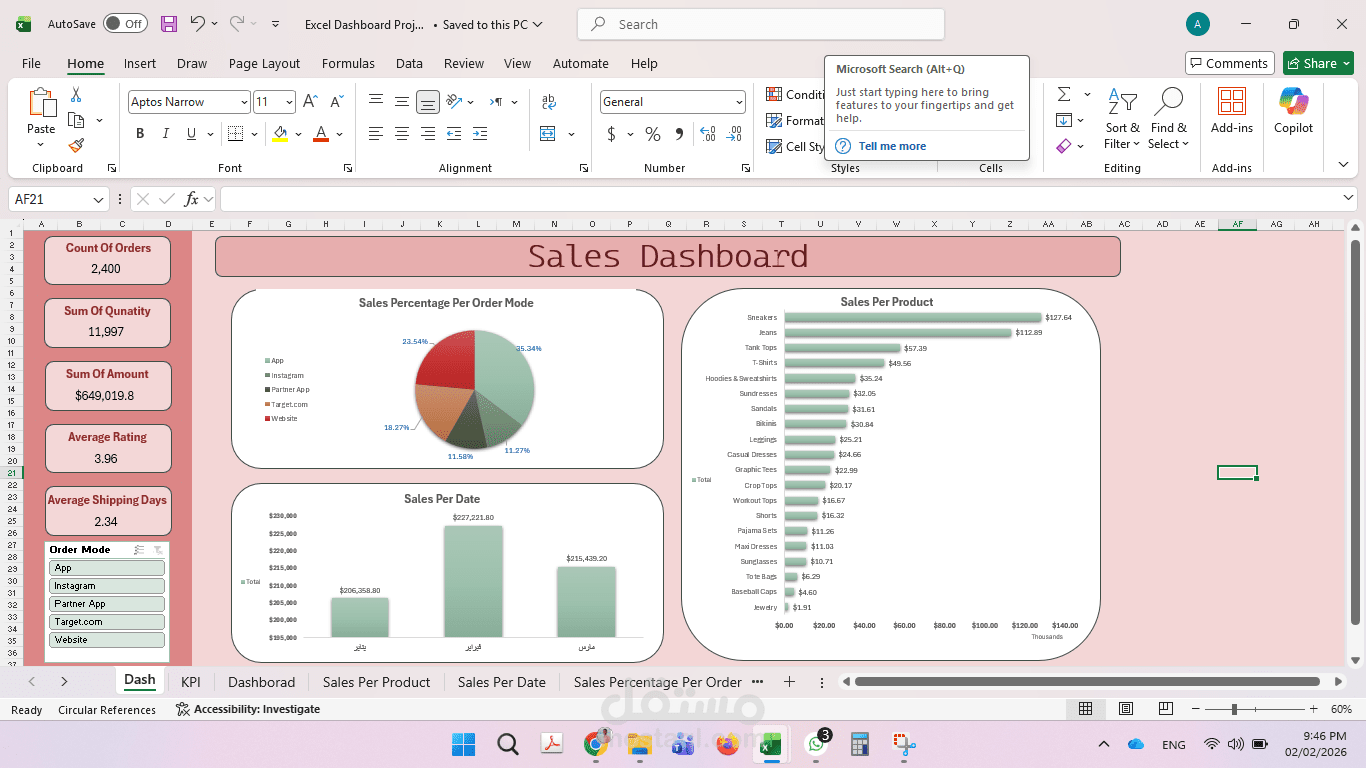Click the Comma Style icon
1366x768 pixels.
click(x=679, y=133)
